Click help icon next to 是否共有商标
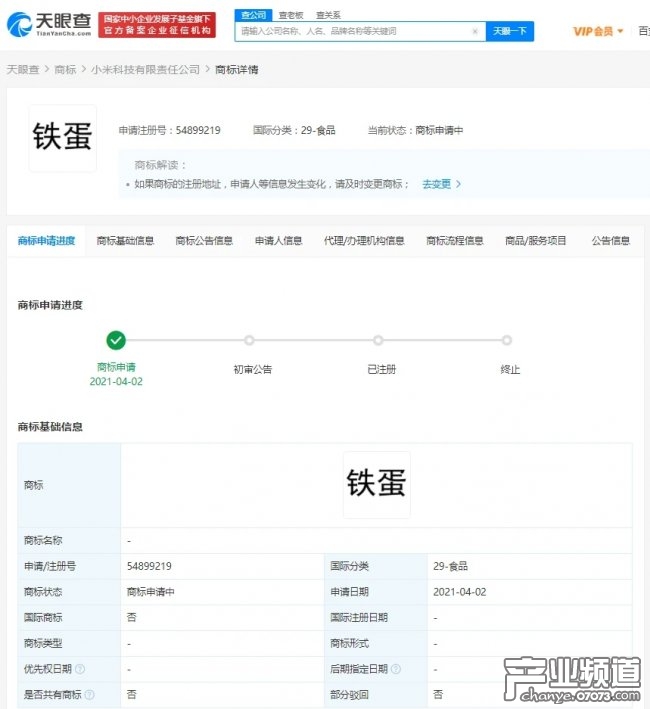The height and width of the screenshot is (709, 650). tap(89, 694)
